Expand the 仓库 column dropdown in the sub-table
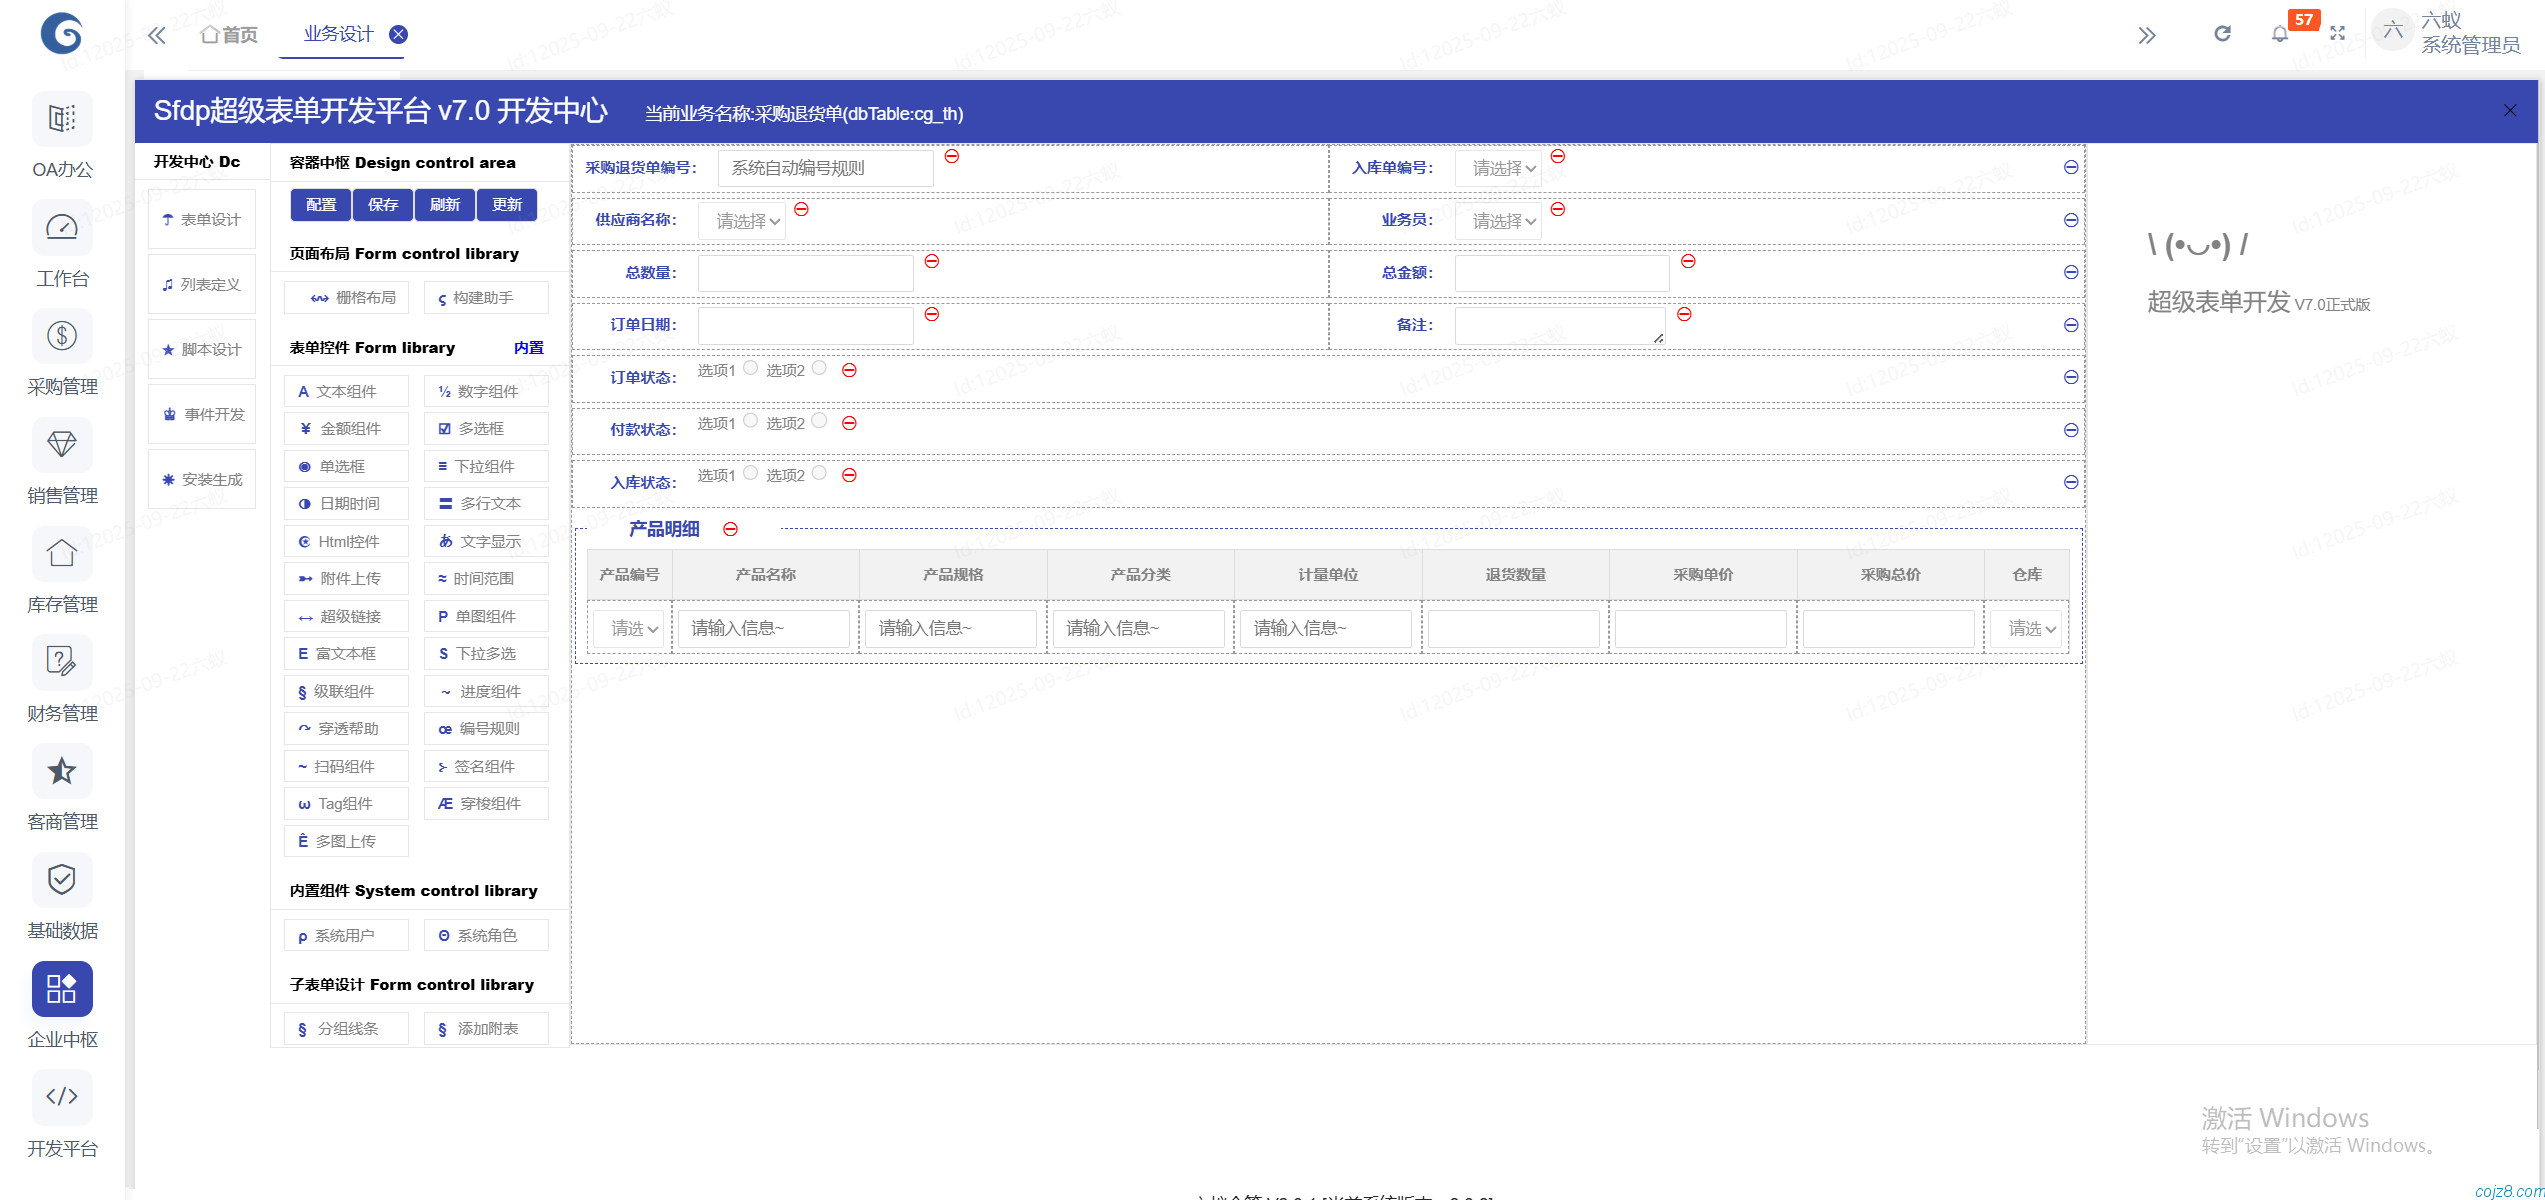 [2026, 629]
